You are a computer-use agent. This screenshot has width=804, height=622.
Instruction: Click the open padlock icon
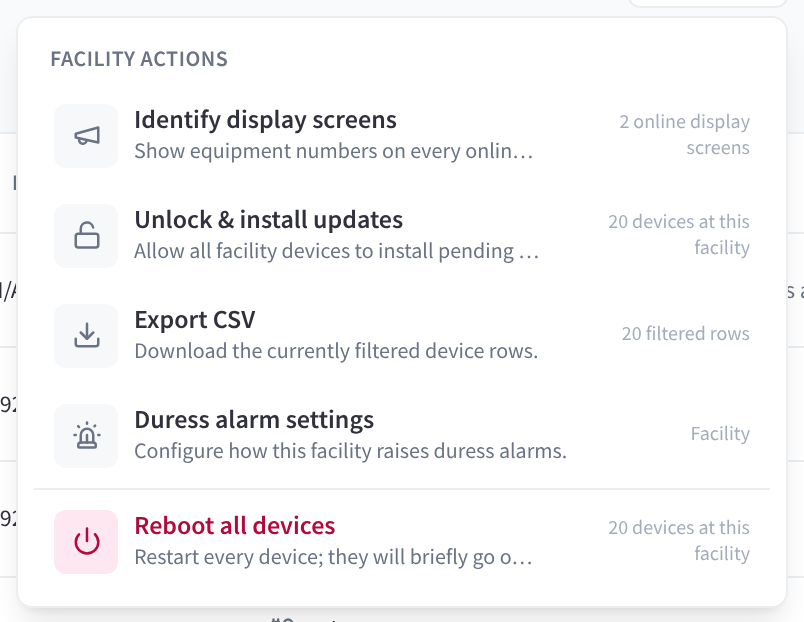point(87,236)
